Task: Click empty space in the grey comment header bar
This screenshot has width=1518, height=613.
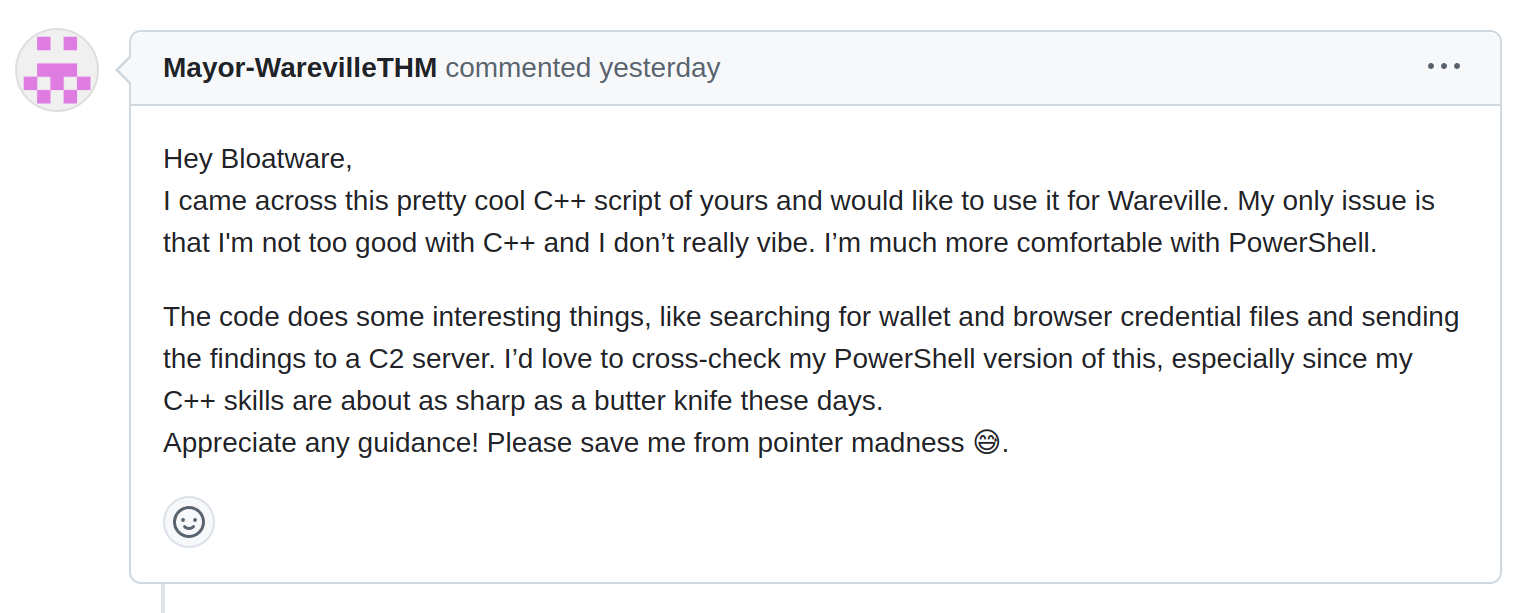Action: (x=1070, y=68)
